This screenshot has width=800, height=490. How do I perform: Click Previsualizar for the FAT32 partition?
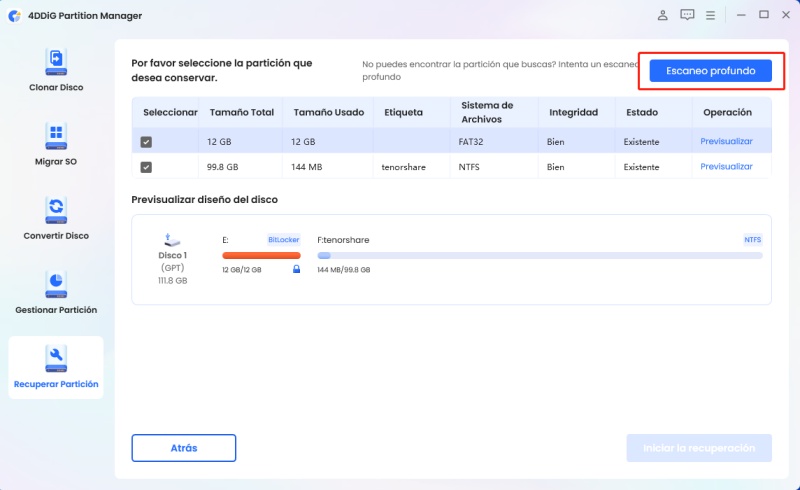click(x=726, y=142)
